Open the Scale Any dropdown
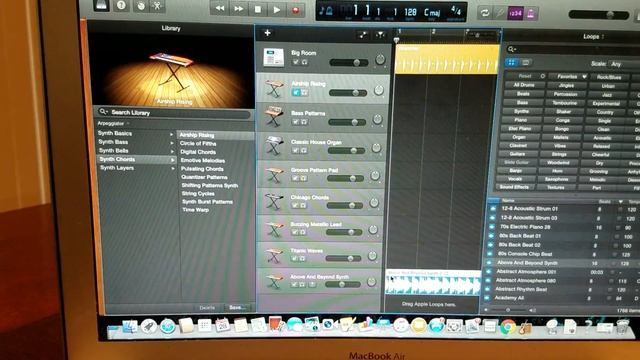Viewport: 640px width, 360px height. 624,64
